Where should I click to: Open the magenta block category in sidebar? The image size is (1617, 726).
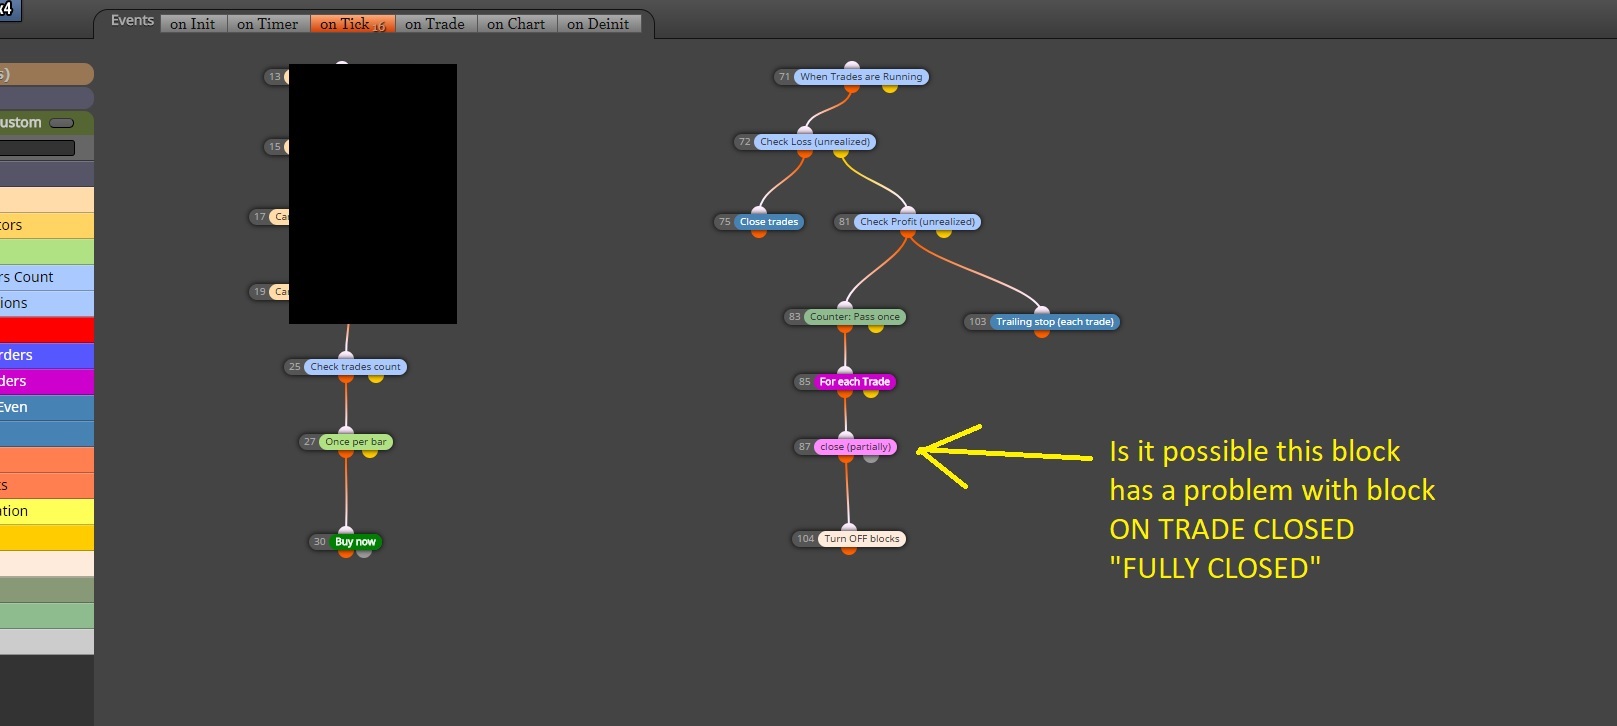pos(47,381)
